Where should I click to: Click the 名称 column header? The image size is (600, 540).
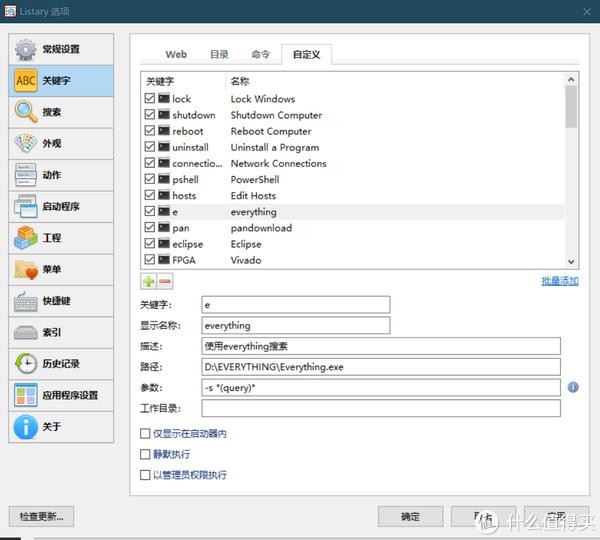tap(240, 81)
